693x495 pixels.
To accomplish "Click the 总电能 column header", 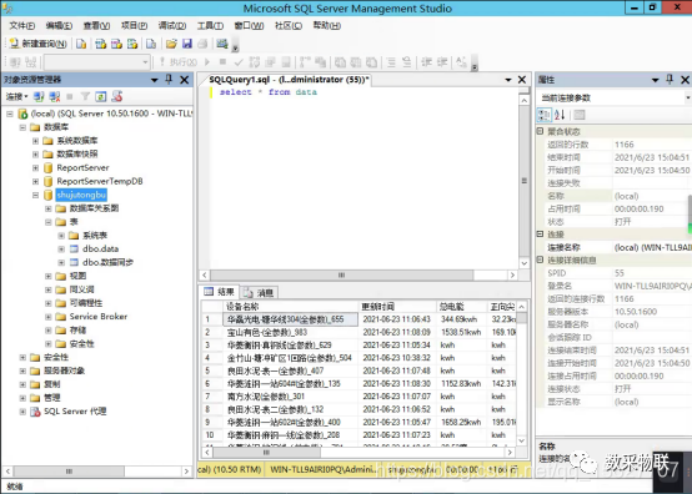I will pyautogui.click(x=461, y=307).
